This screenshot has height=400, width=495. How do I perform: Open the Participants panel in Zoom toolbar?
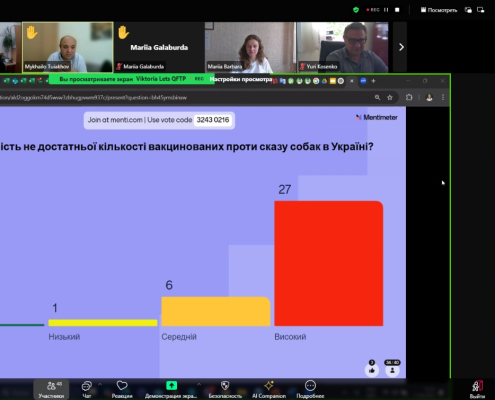pos(51,389)
